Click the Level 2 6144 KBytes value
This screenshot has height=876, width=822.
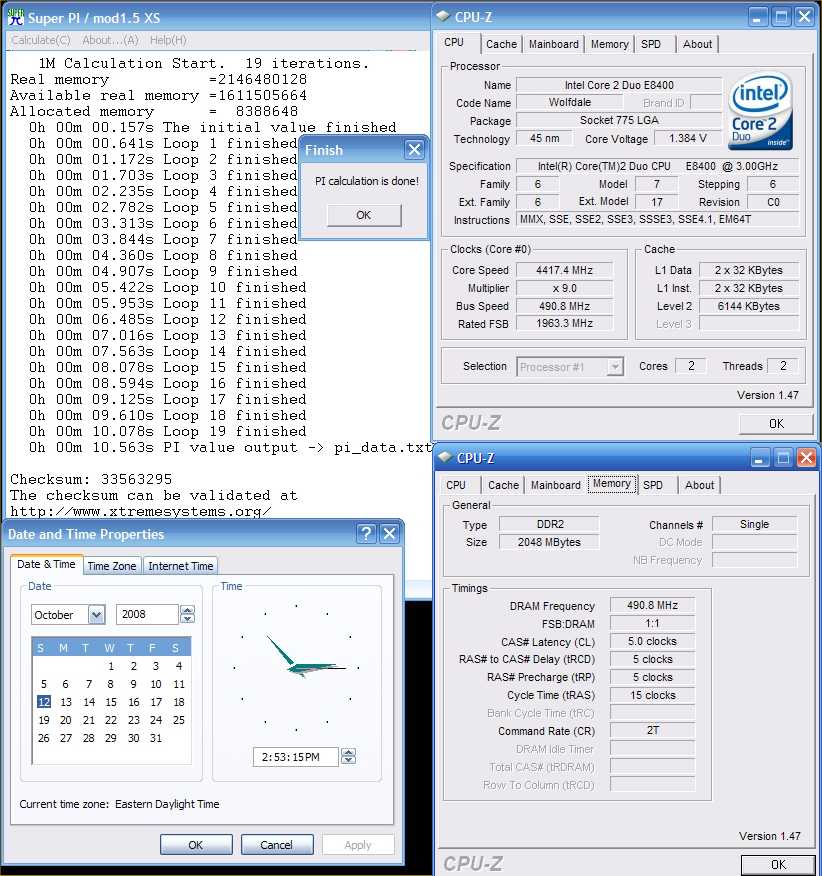pyautogui.click(x=749, y=306)
